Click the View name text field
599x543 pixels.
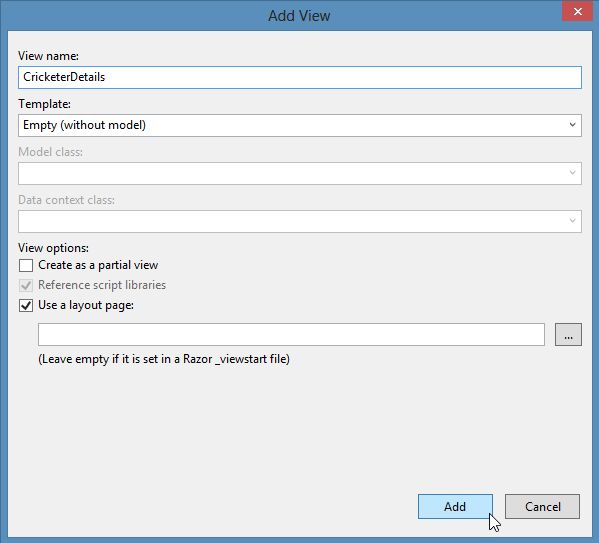point(300,77)
